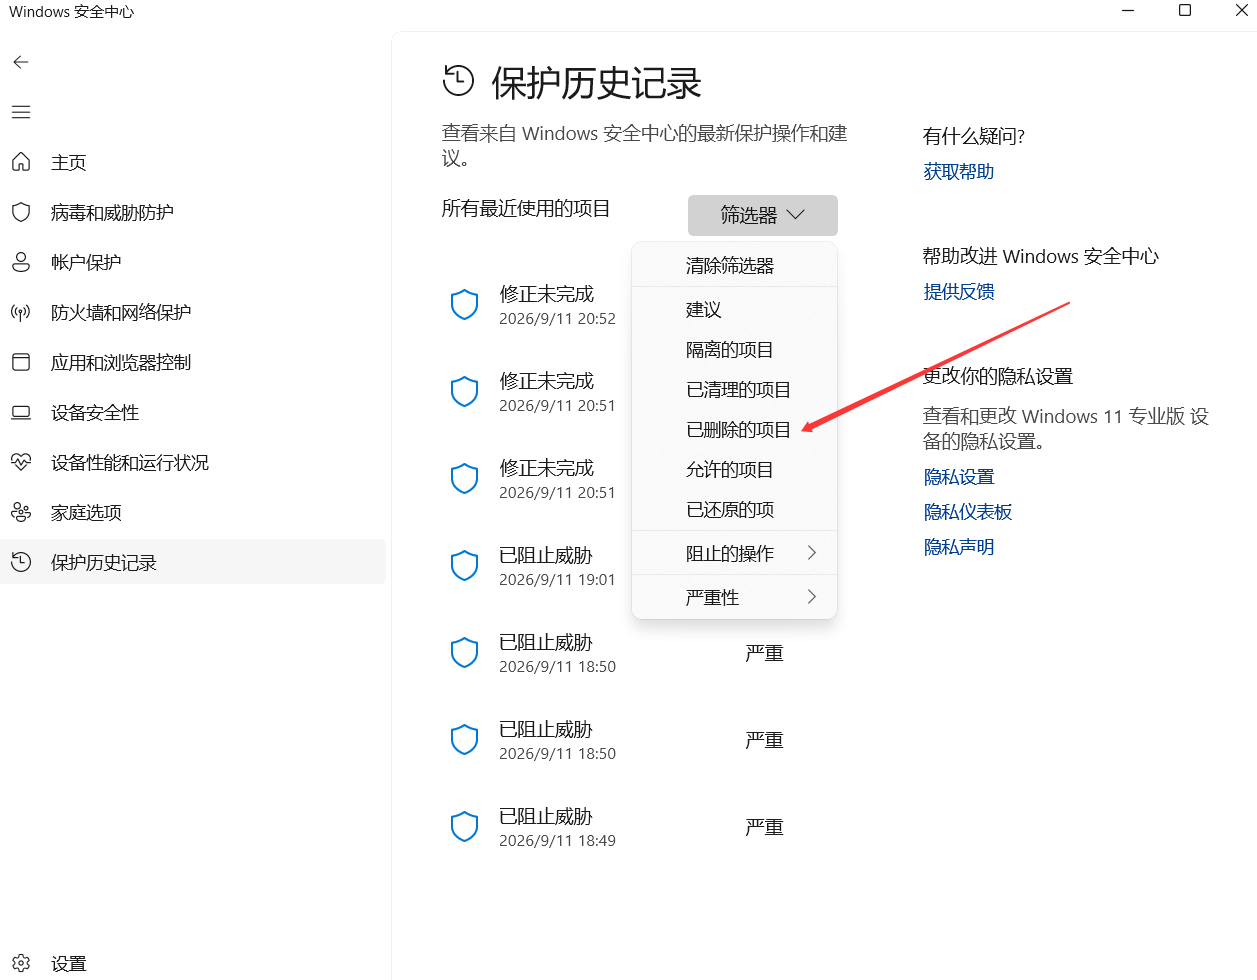Click the 获取帮助 link

(959, 172)
